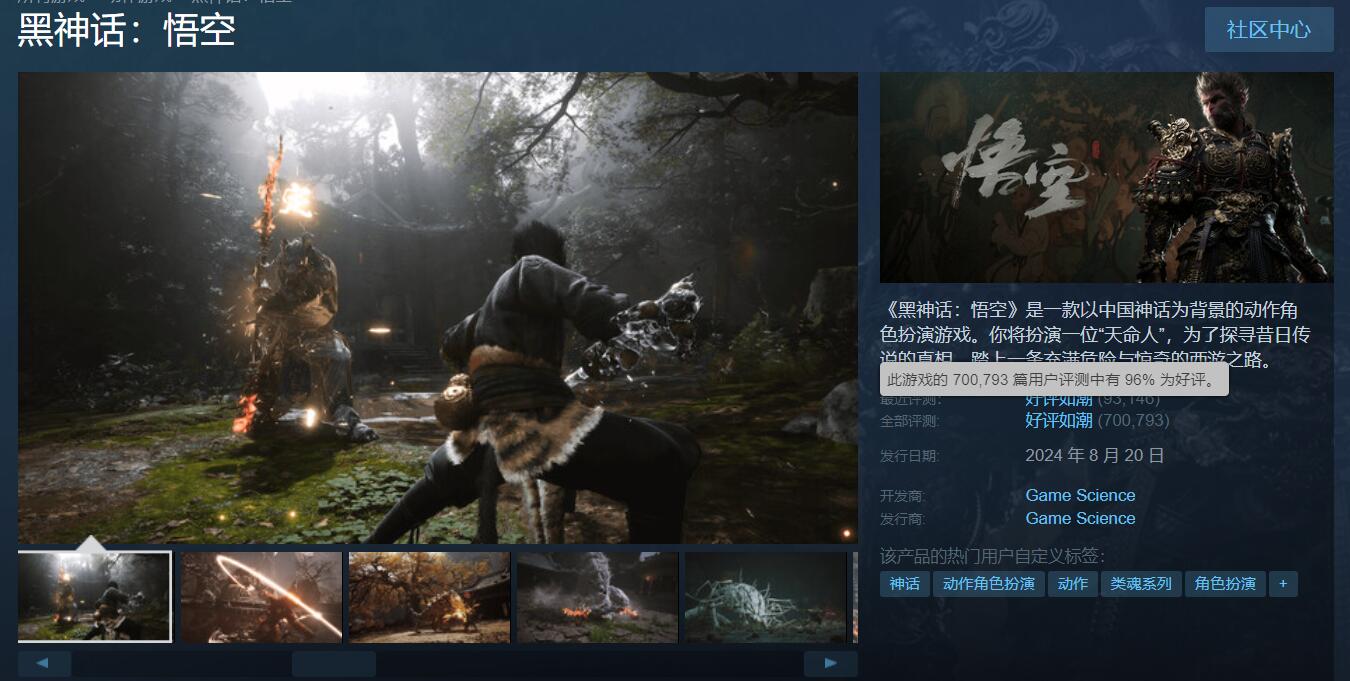Click the 悟空 header capsule image

[1106, 177]
